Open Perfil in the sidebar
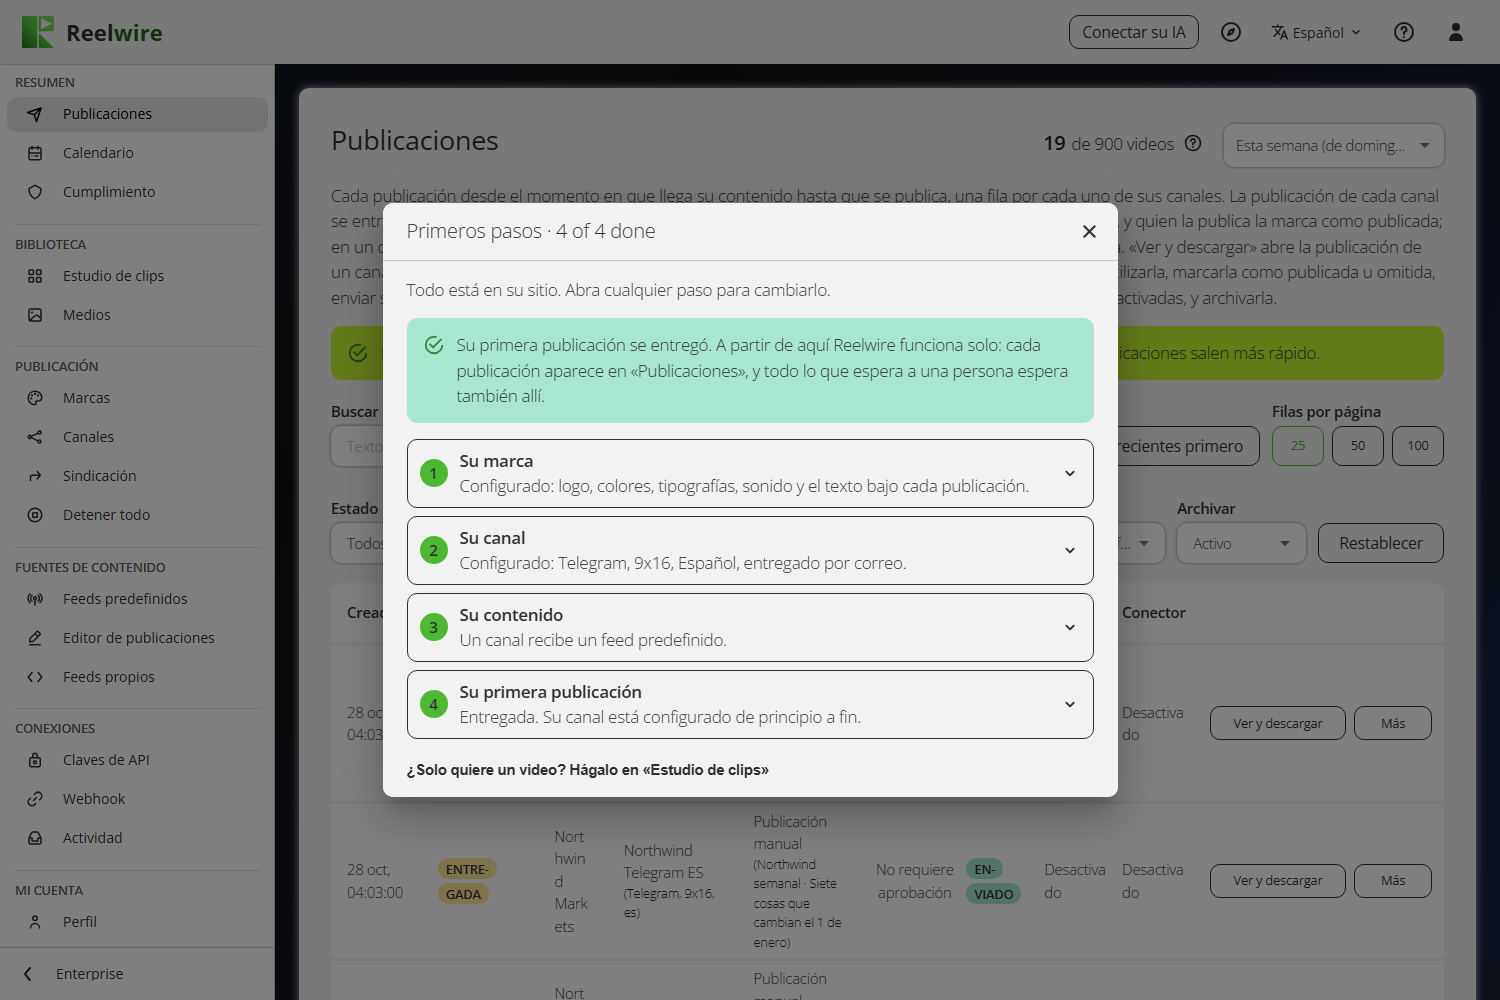1500x1000 pixels. [137, 922]
